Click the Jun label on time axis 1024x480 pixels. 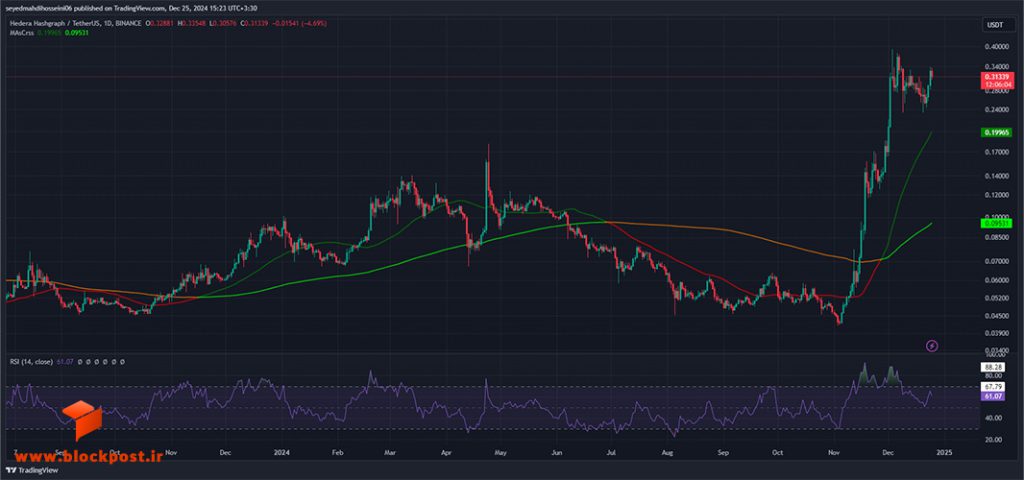tap(556, 452)
